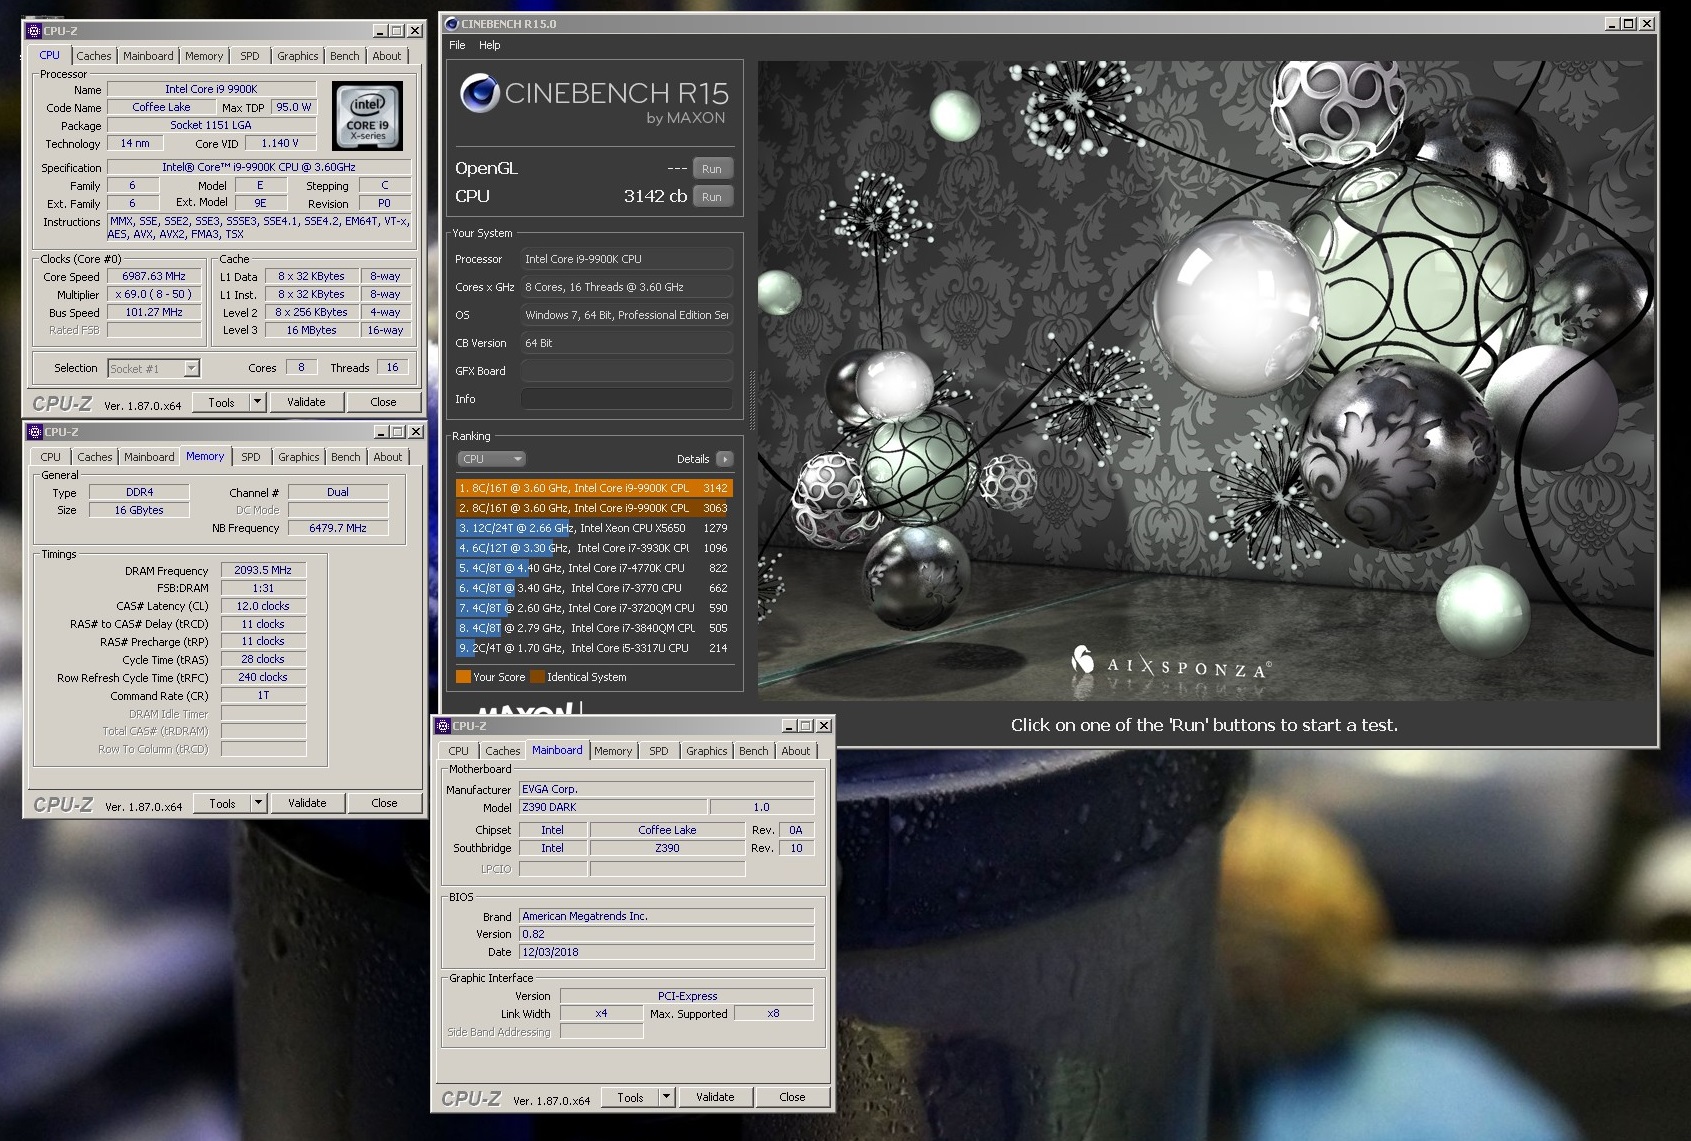Open the File menu in Cinebench
This screenshot has width=1691, height=1141.
click(x=457, y=45)
